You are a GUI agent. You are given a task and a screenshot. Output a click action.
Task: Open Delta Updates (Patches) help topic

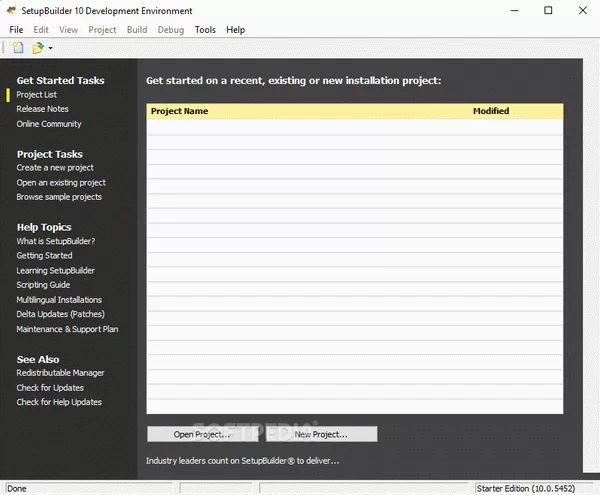tap(60, 314)
